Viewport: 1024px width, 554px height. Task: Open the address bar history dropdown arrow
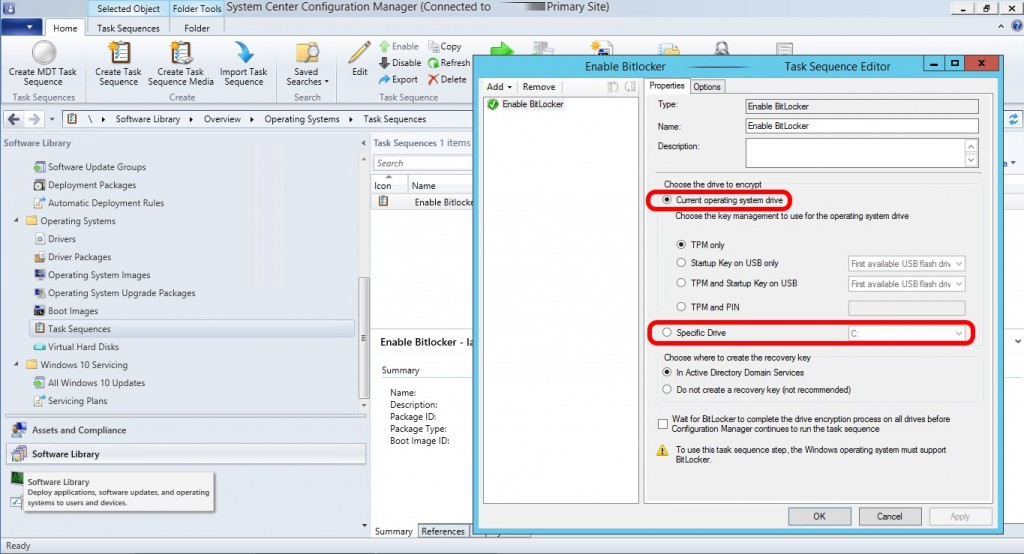click(x=52, y=119)
